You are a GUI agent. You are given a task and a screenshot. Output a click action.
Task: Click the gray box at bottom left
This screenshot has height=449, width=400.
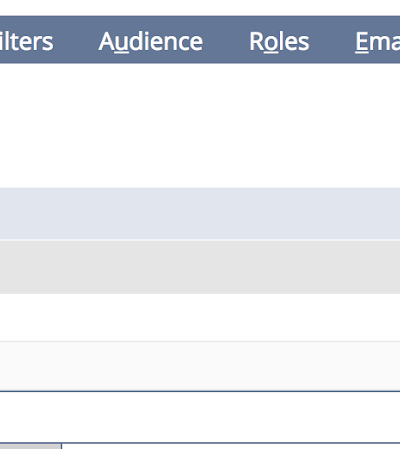tap(30, 446)
